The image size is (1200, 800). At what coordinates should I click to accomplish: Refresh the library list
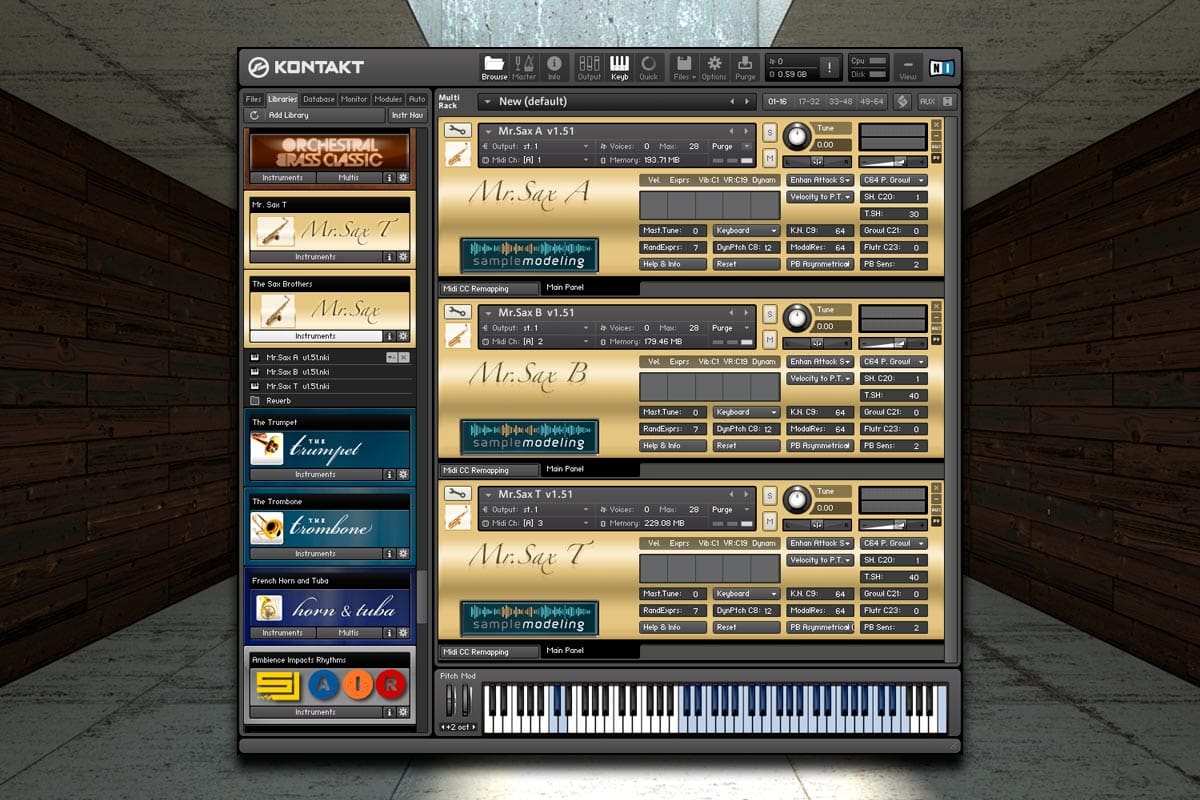click(x=254, y=115)
